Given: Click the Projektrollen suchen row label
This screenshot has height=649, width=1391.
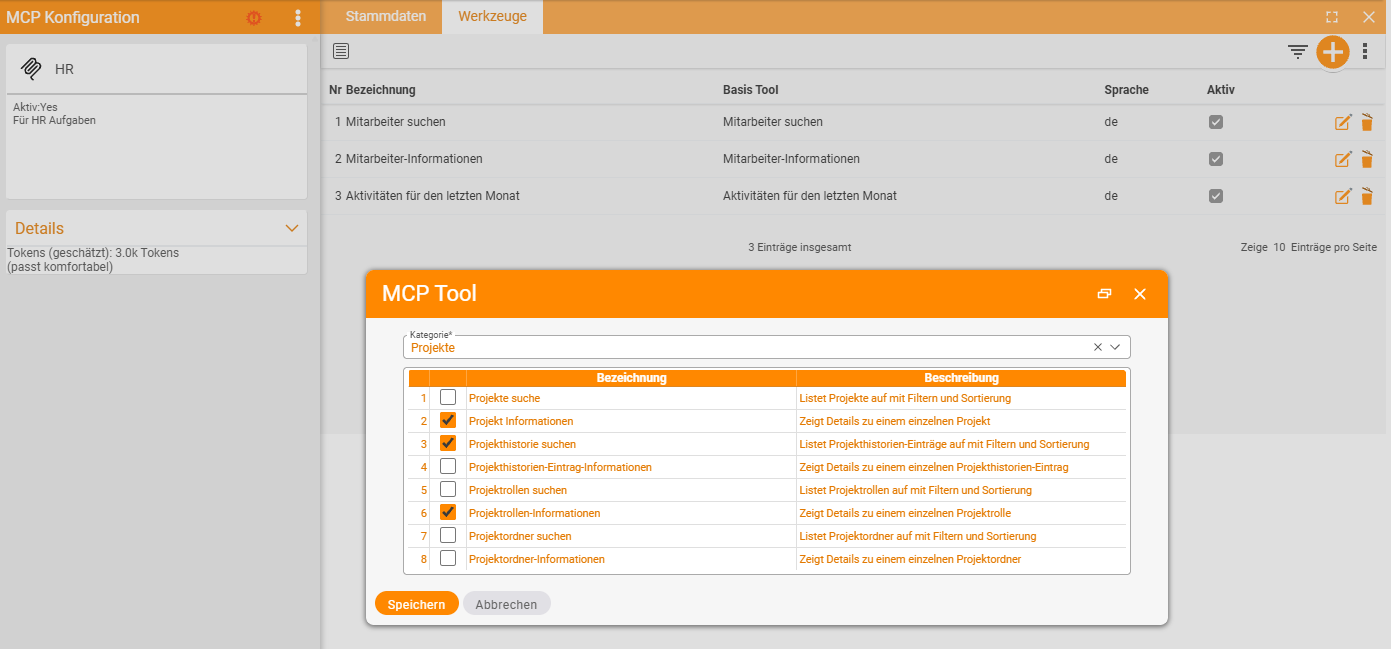Looking at the screenshot, I should coord(518,490).
